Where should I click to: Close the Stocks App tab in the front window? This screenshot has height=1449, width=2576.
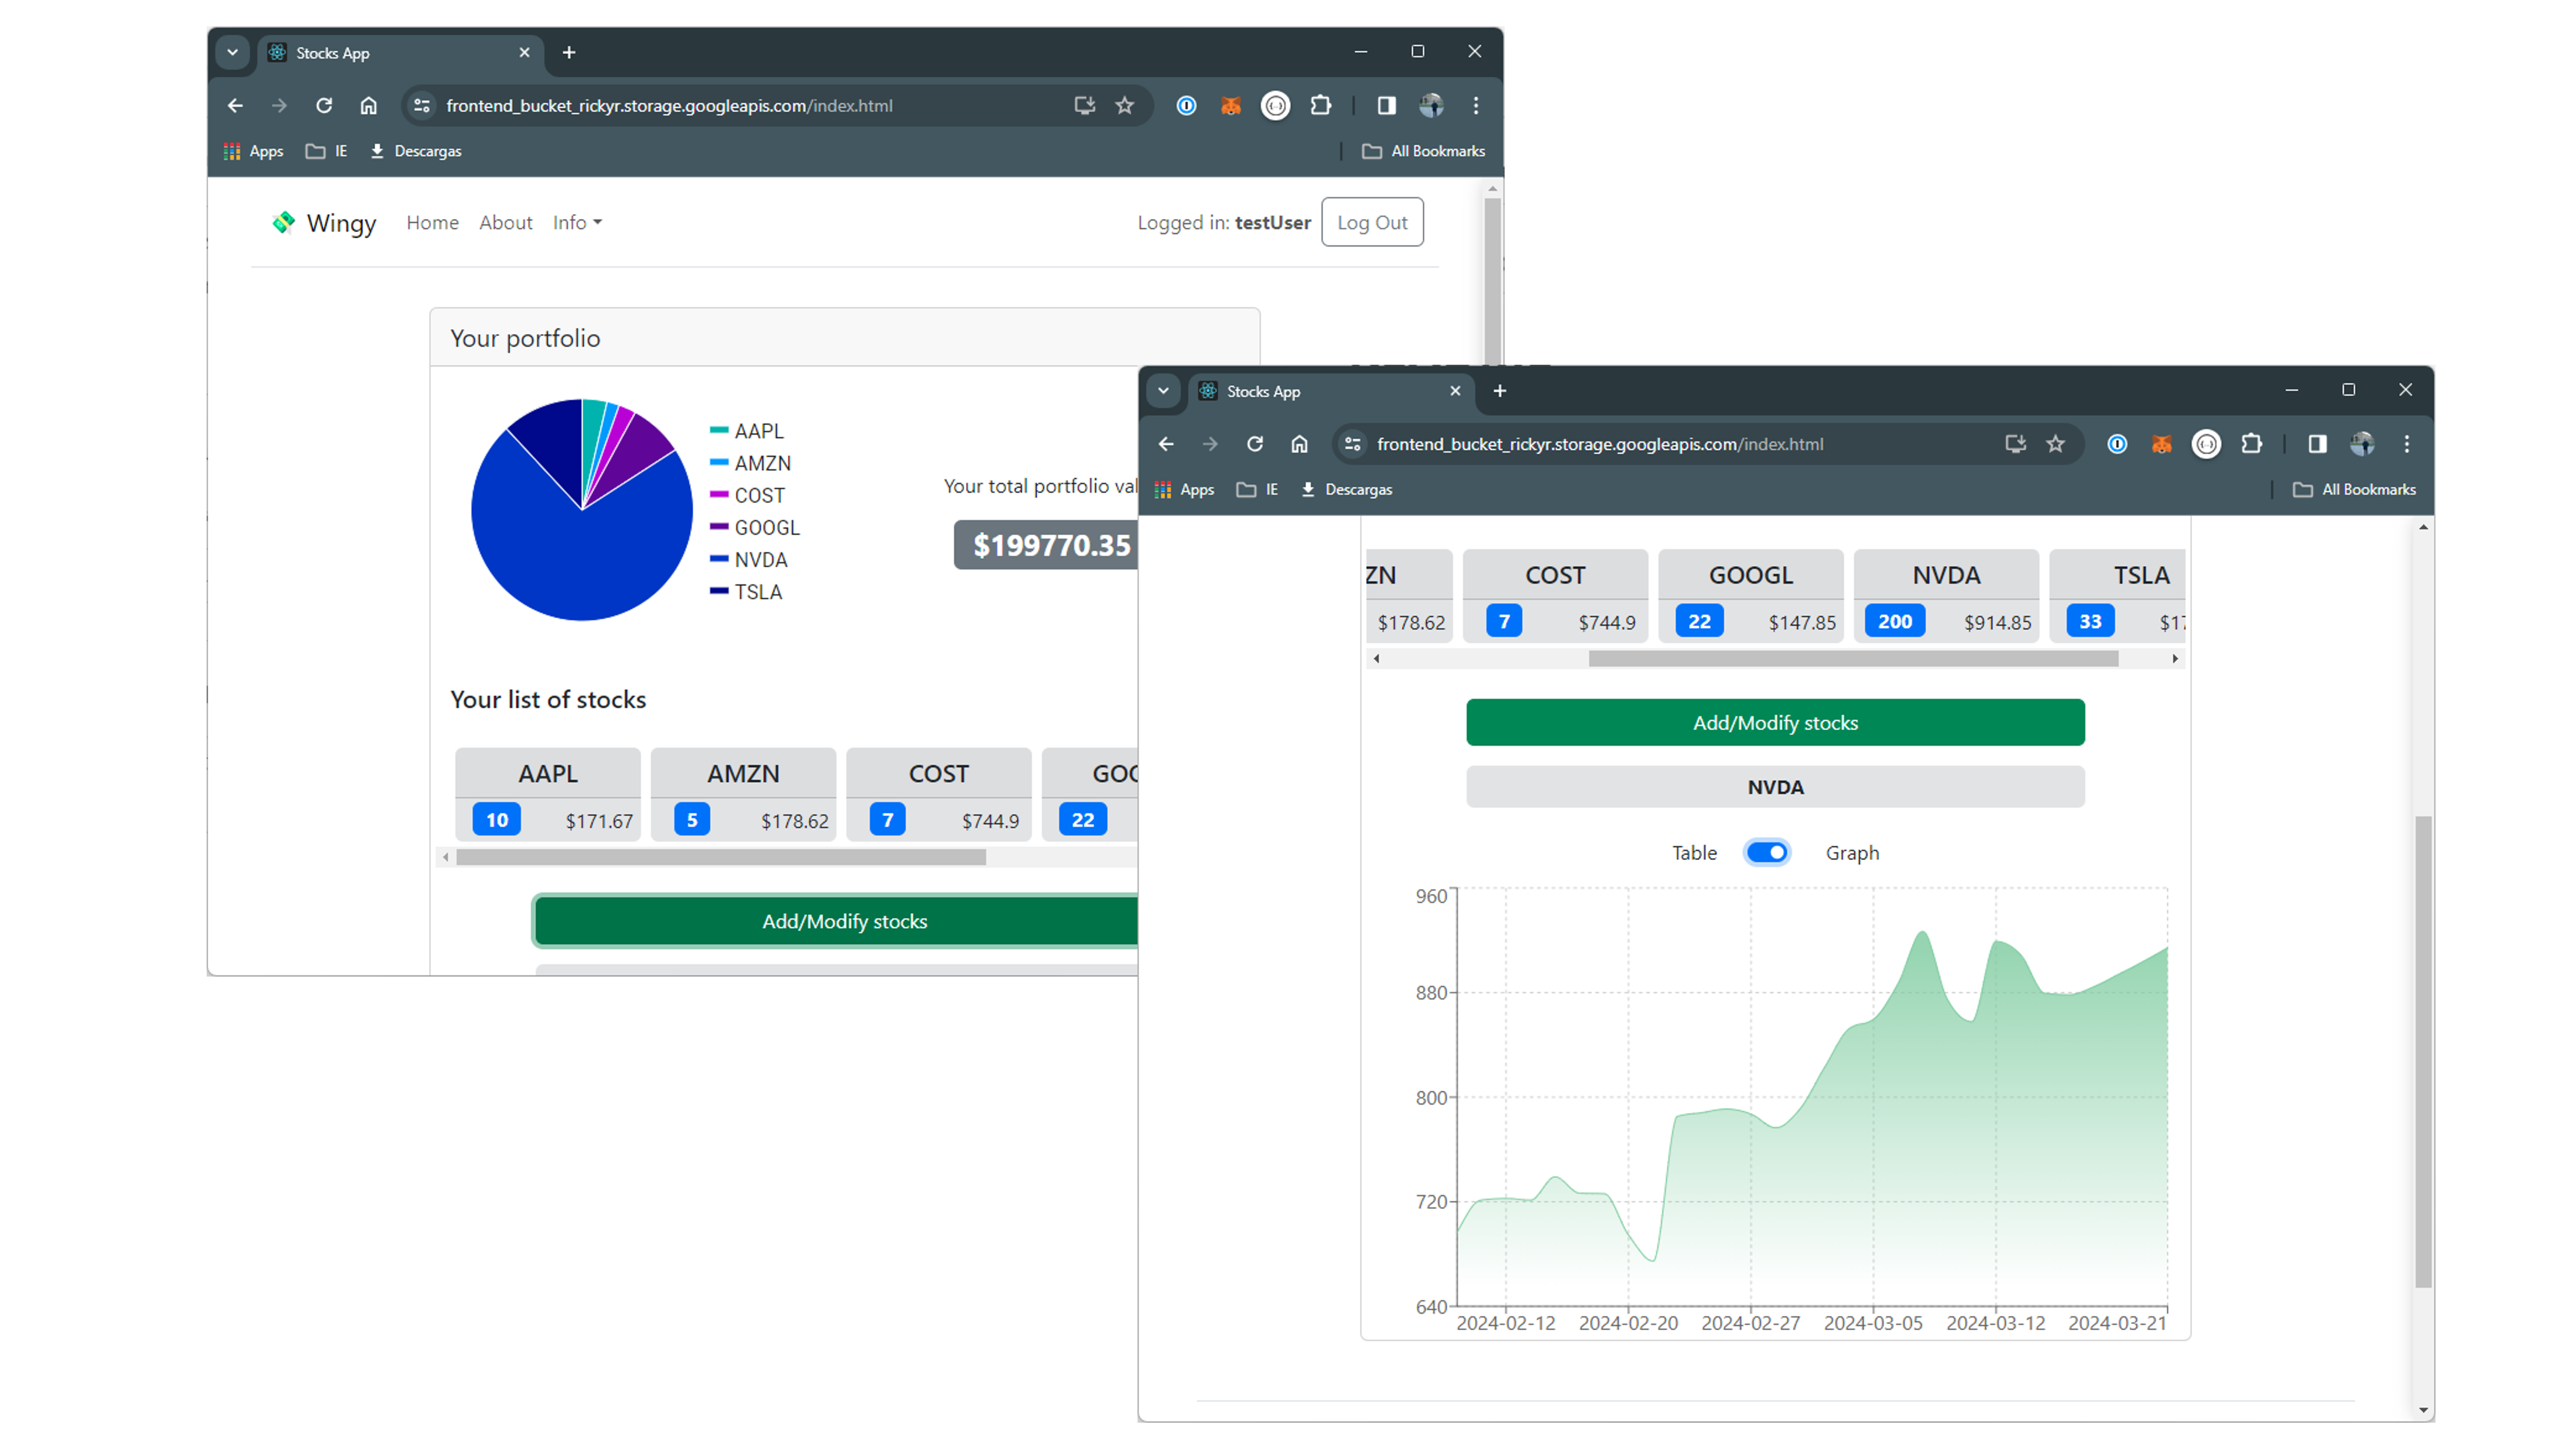click(x=1455, y=391)
